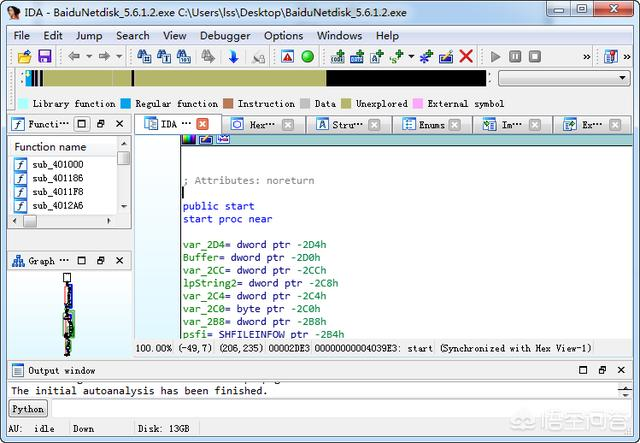Click the first green-plus create icon
This screenshot has height=443, width=640.
pyautogui.click(x=338, y=56)
